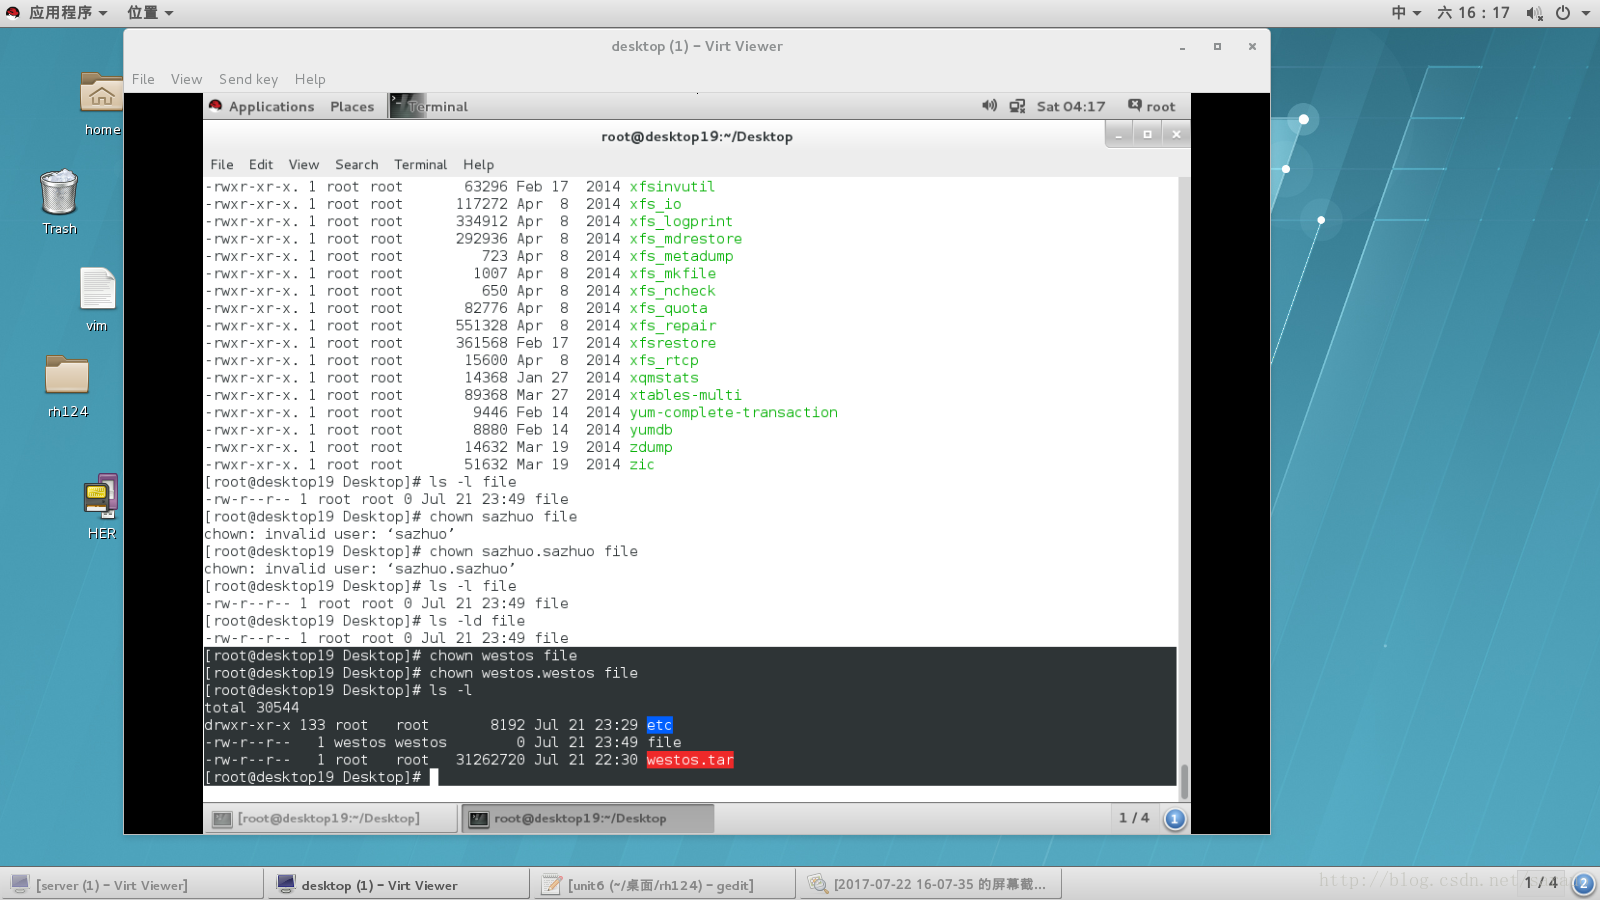Click the guest volume speaker icon
Screen dimensions: 1600x900
[989, 106]
